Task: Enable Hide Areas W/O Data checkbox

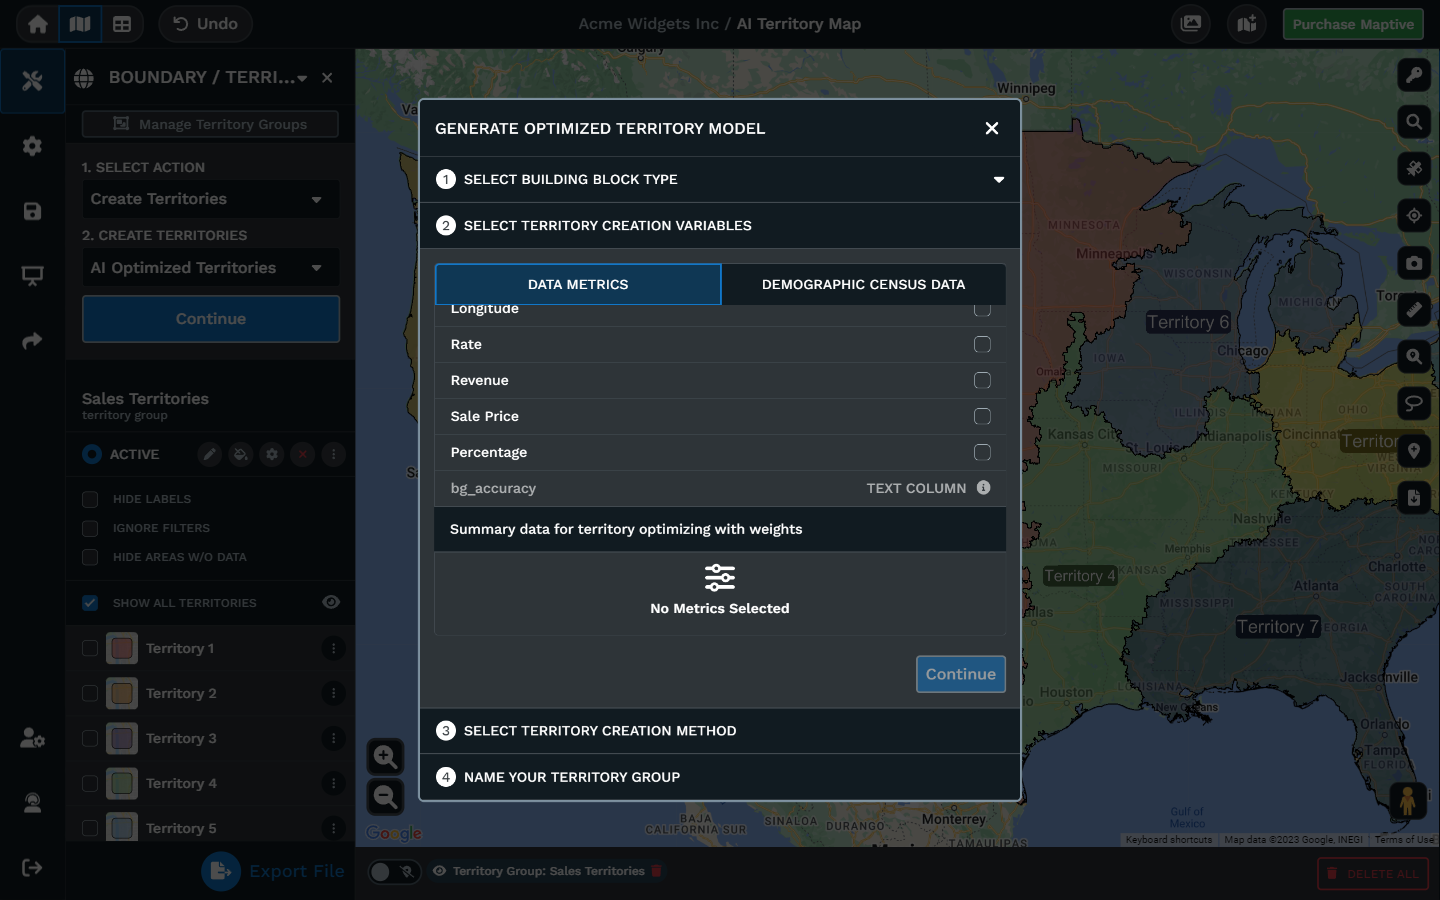Action: tap(90, 557)
